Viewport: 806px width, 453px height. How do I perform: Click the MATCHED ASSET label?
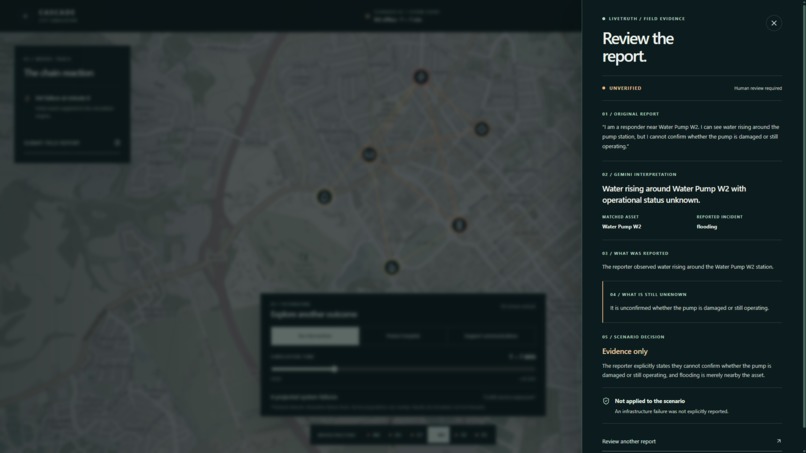(620, 217)
